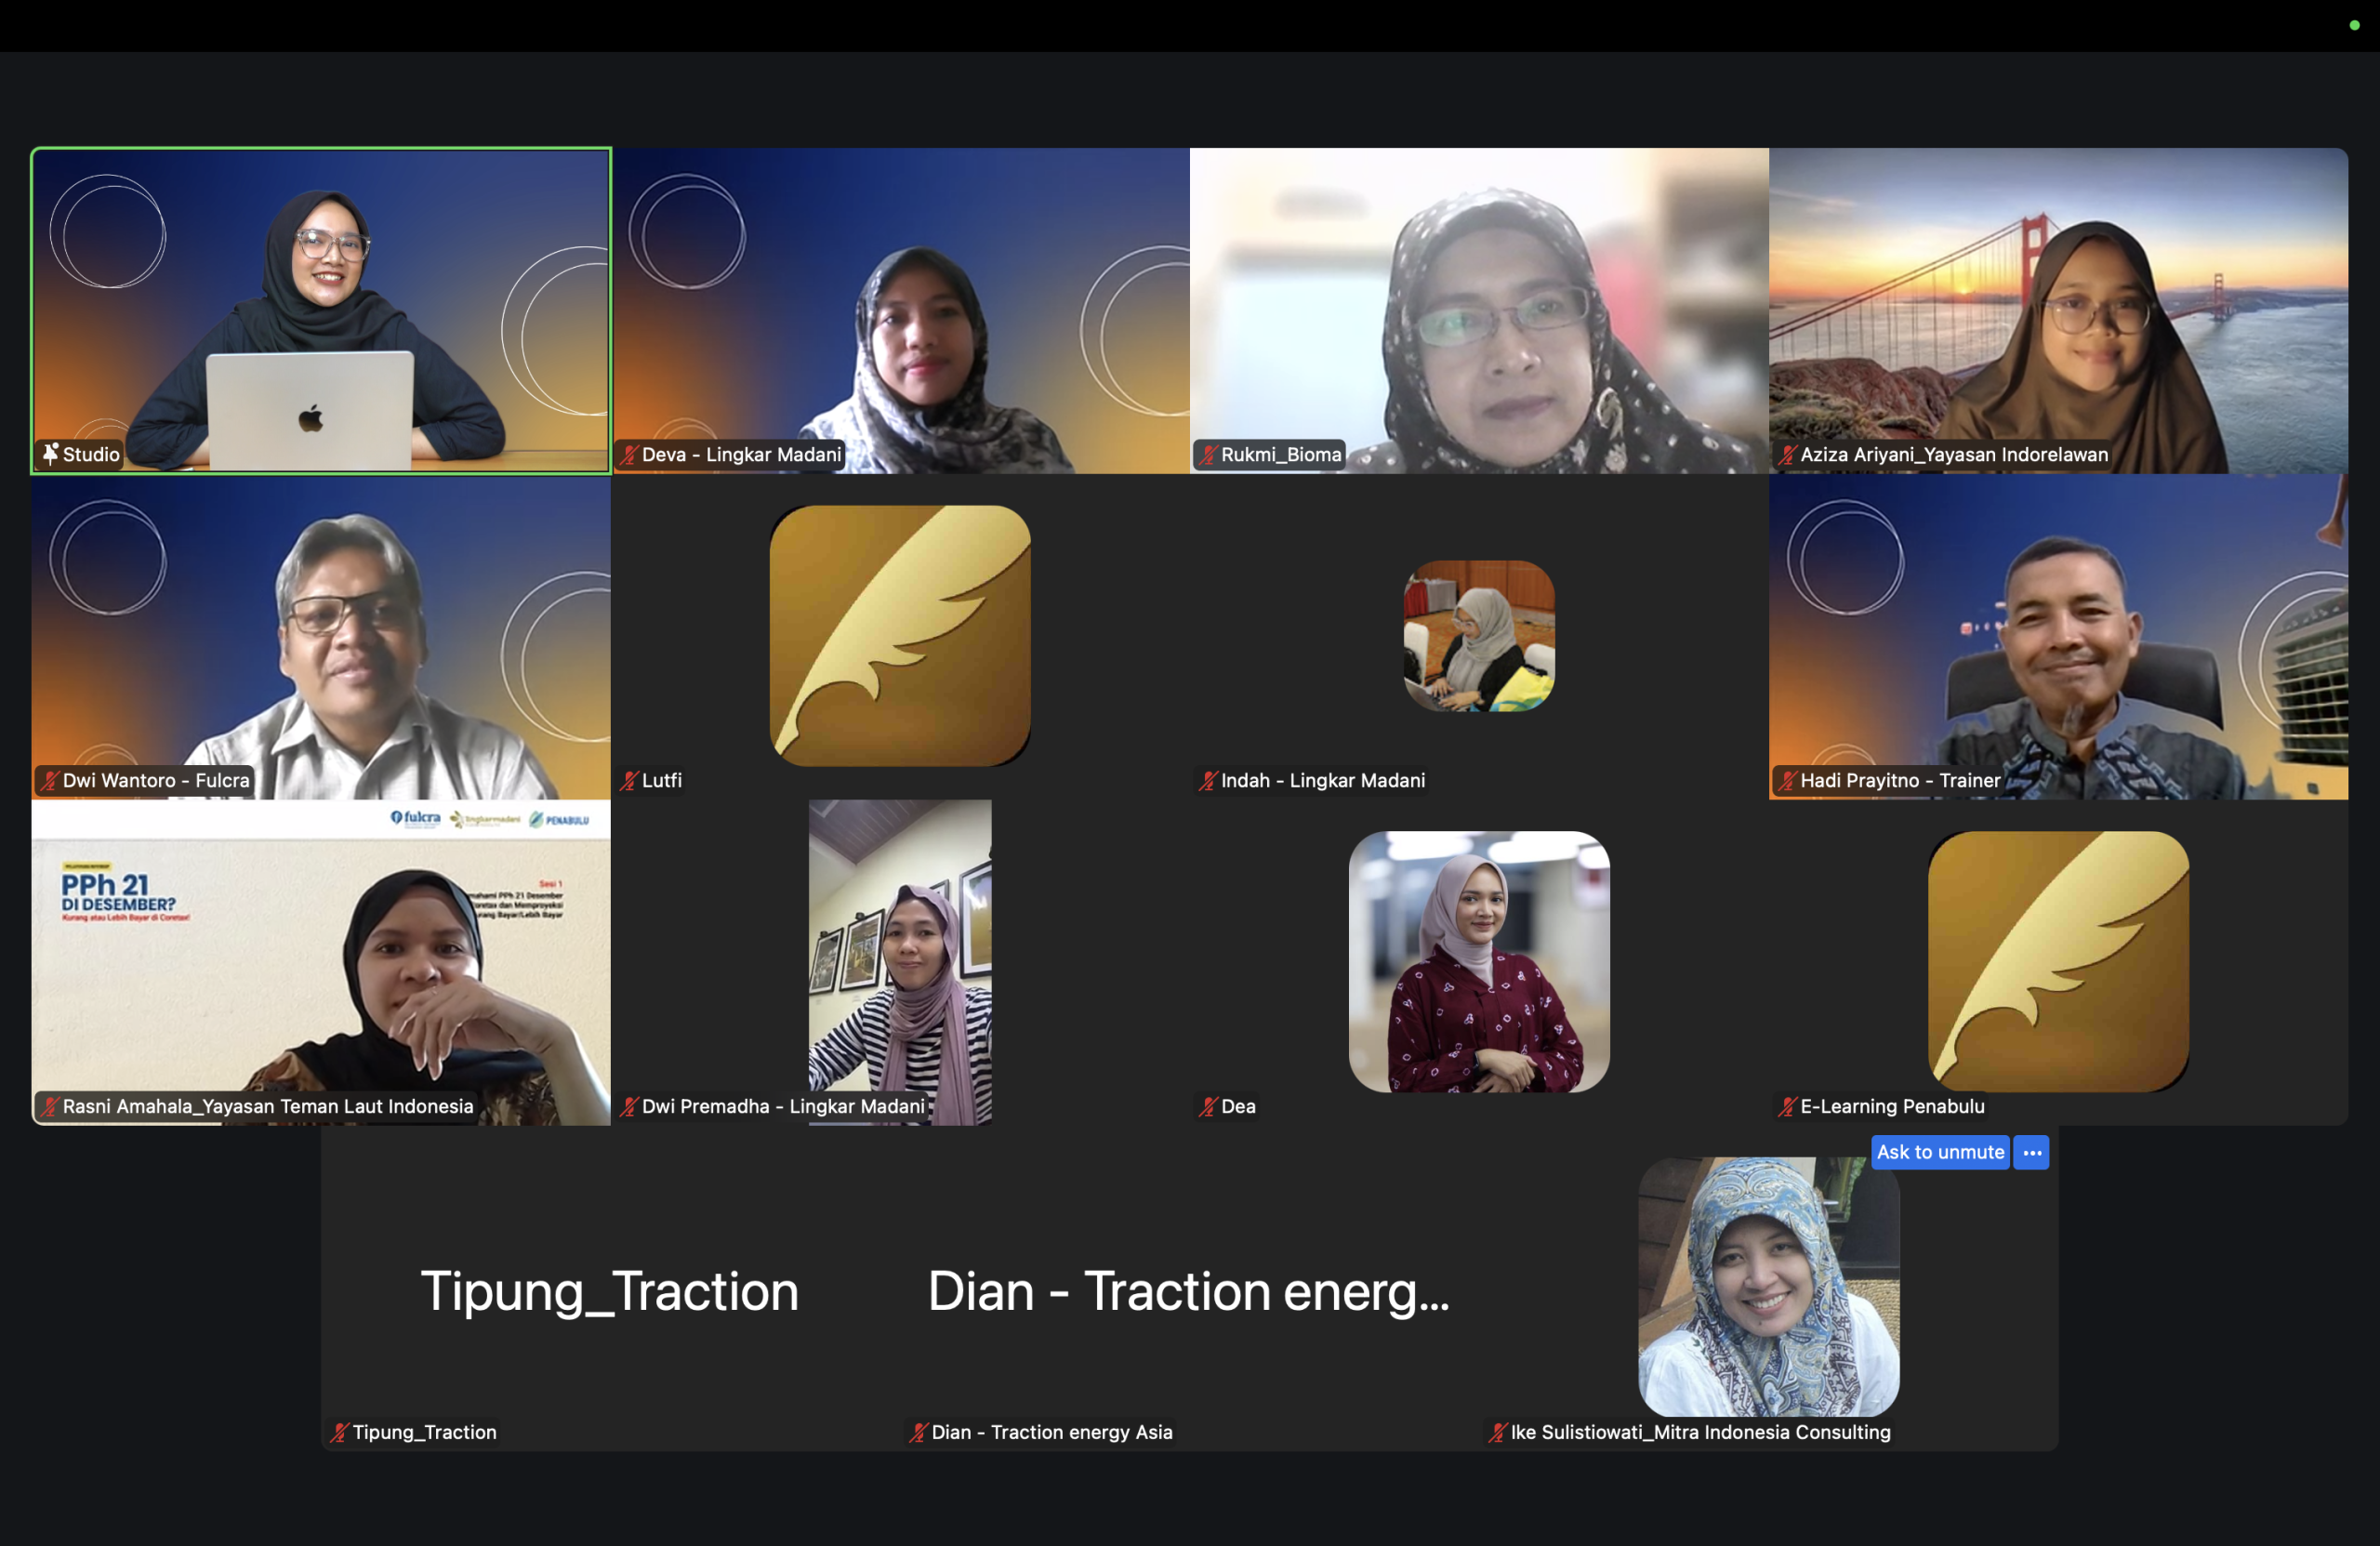This screenshot has width=2380, height=1546.
Task: Click muted mic icon by E-Learning Penabulu
Action: [x=1787, y=1107]
